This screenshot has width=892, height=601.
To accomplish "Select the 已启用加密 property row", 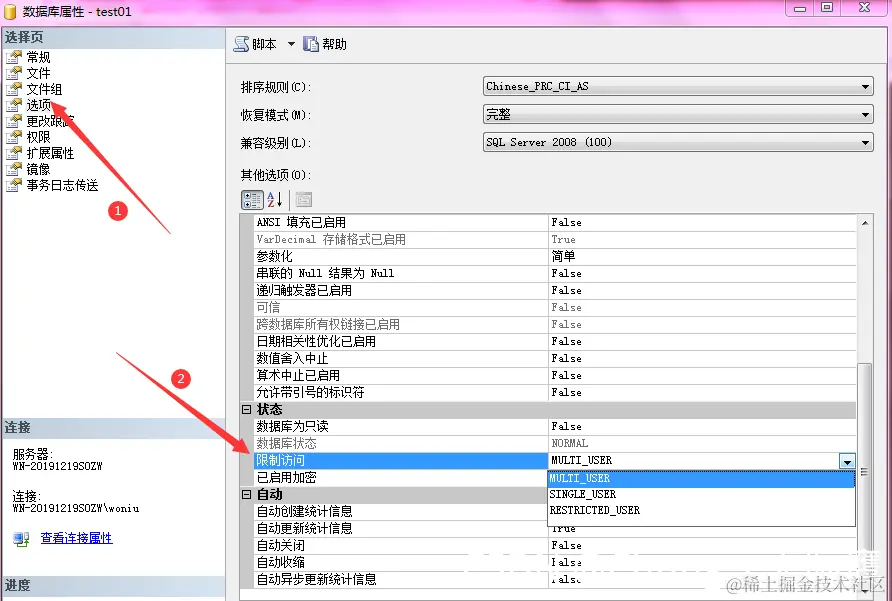I will (x=400, y=477).
